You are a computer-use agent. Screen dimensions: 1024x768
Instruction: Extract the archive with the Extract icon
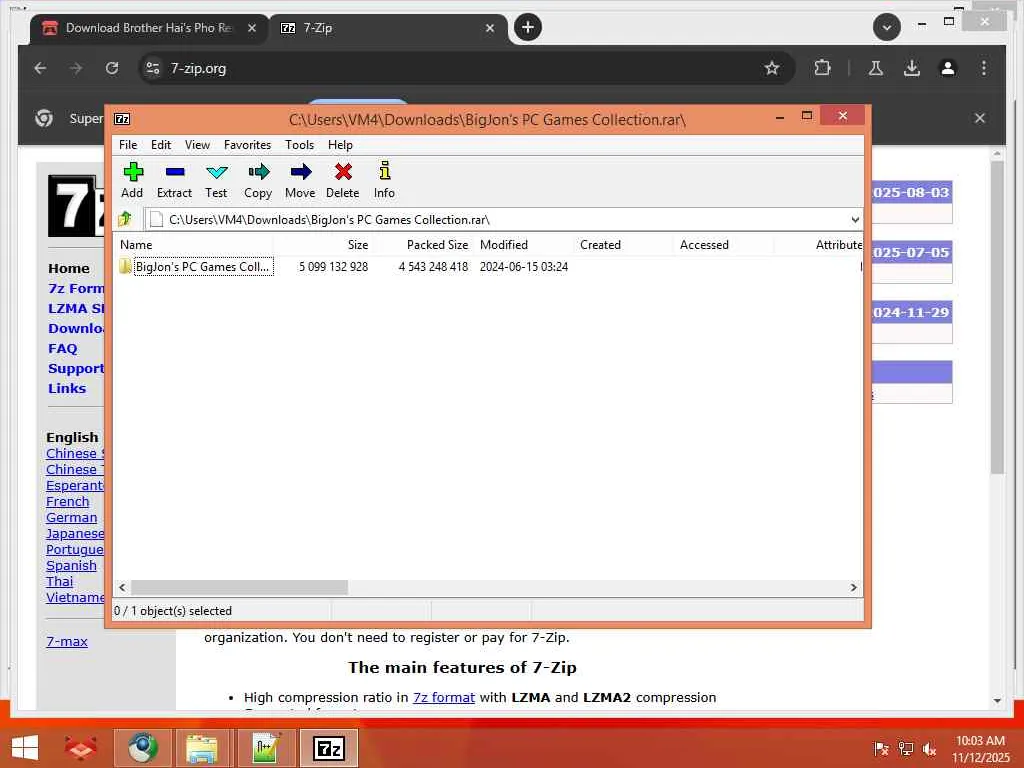pos(174,172)
